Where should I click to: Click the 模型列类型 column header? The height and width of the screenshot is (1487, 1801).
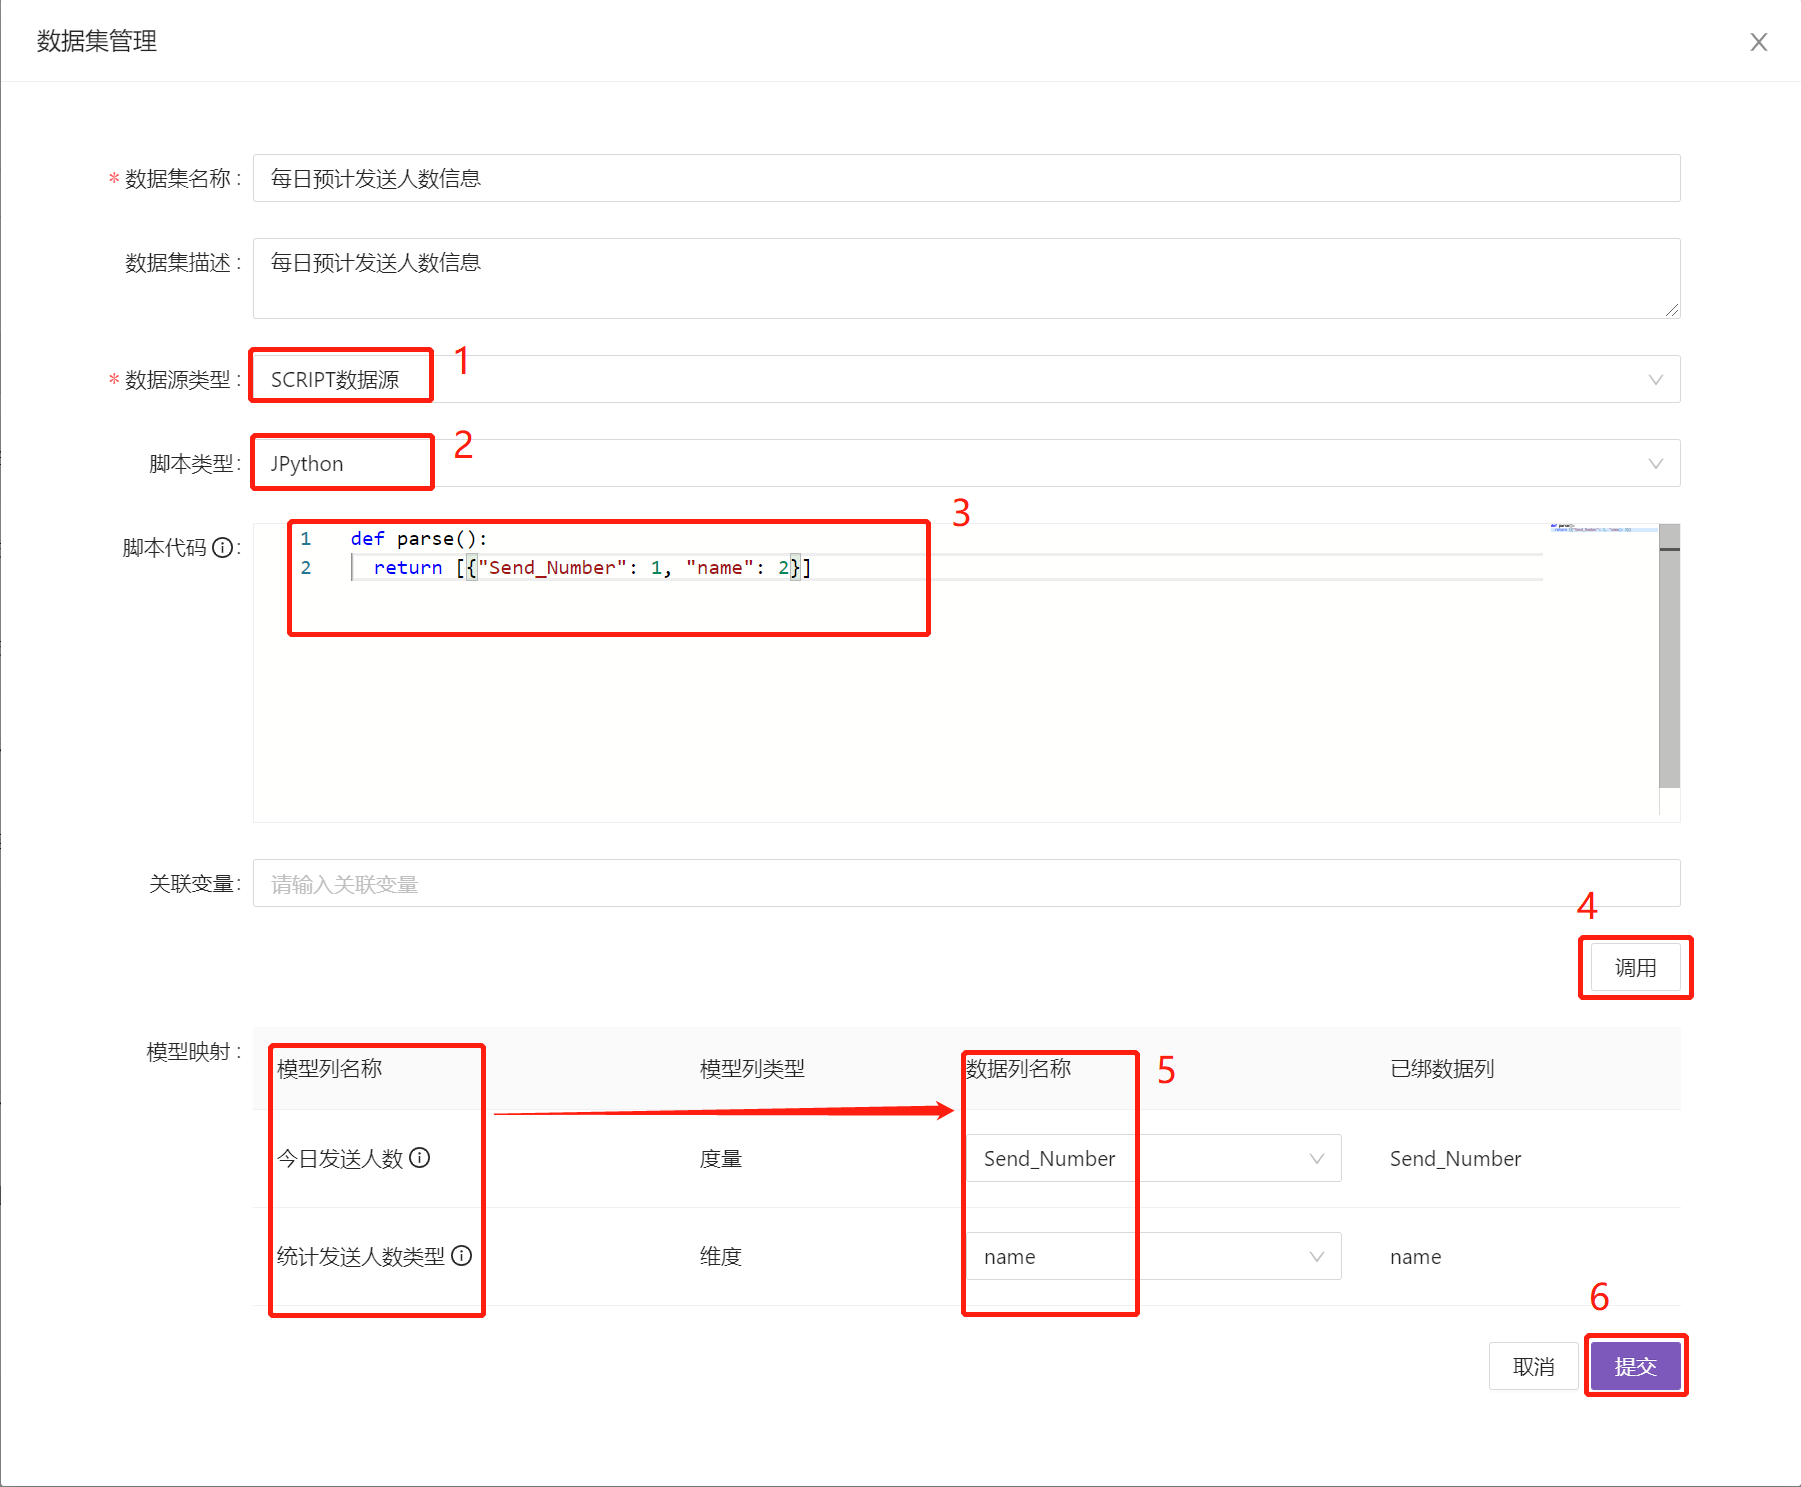tap(752, 1069)
